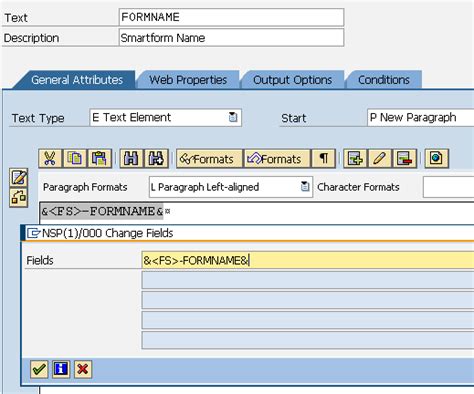474x394 pixels.
Task: Click the URL globe icon in toolbar
Action: (436, 158)
